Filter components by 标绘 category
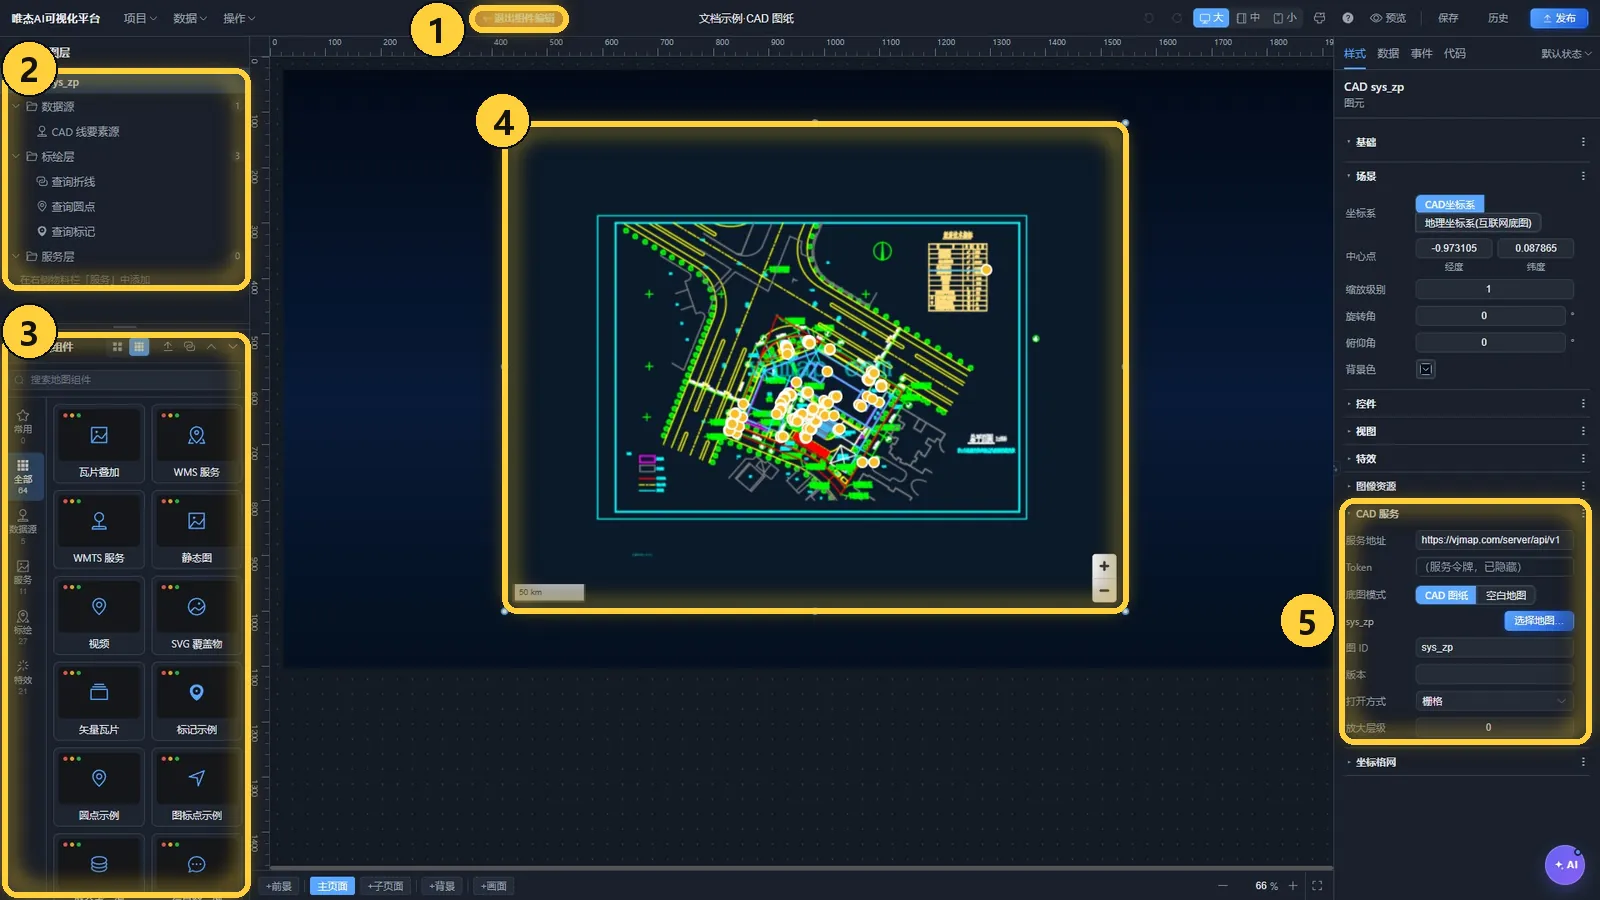Image resolution: width=1600 pixels, height=900 pixels. 23,623
